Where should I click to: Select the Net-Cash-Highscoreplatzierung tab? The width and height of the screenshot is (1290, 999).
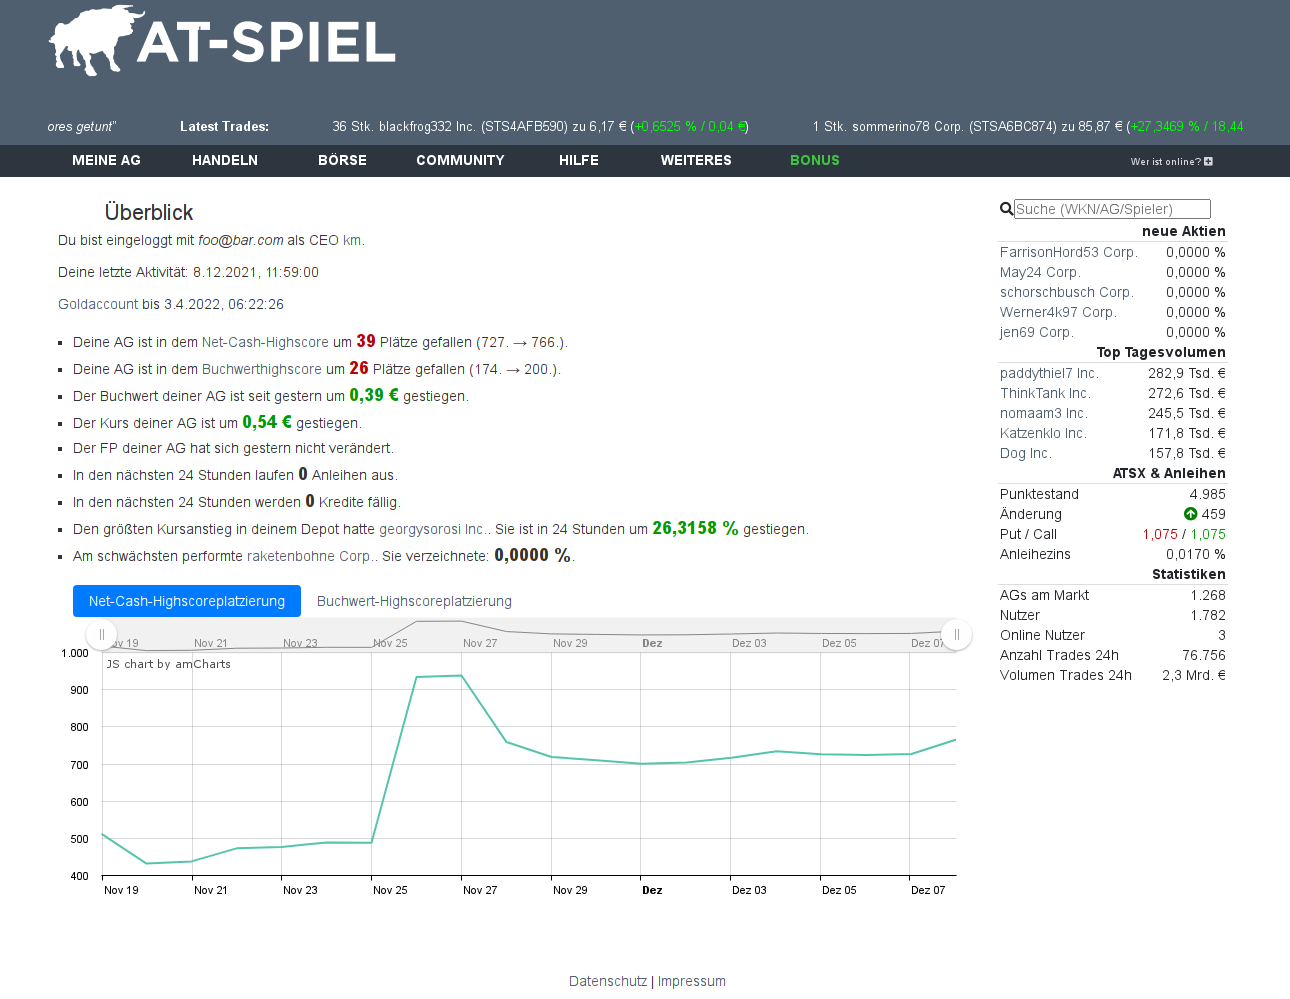[187, 601]
